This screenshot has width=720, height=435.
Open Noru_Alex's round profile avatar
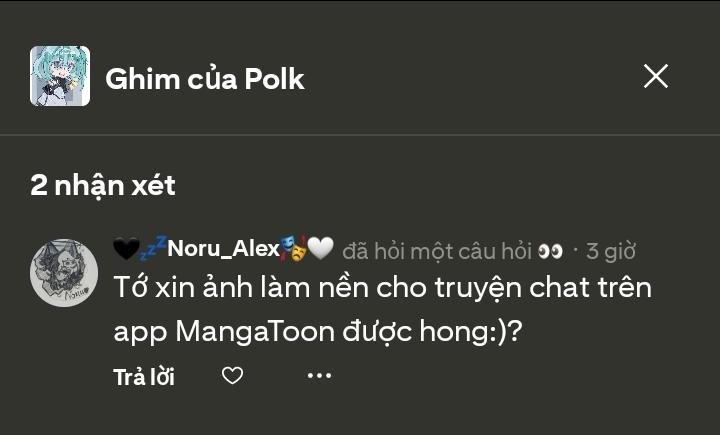click(65, 272)
